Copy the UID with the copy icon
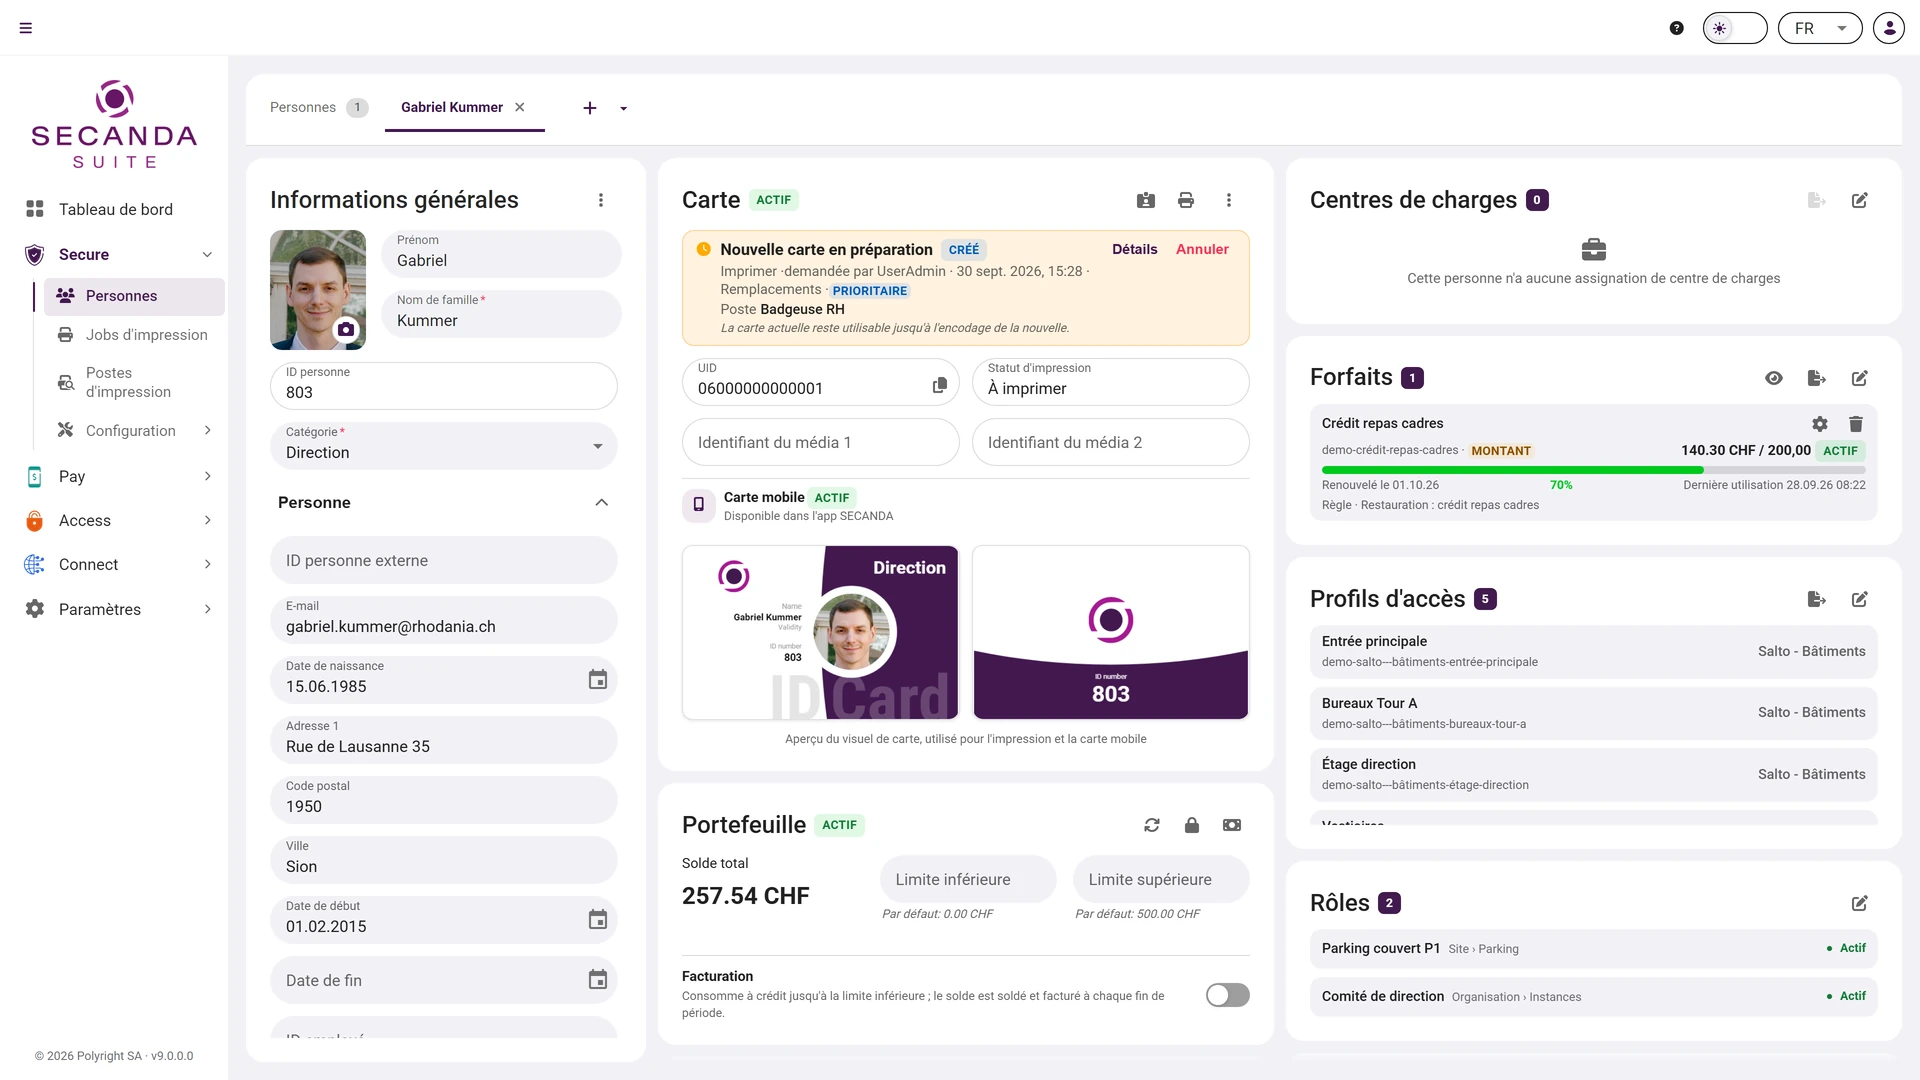The width and height of the screenshot is (1920, 1080). pos(940,385)
